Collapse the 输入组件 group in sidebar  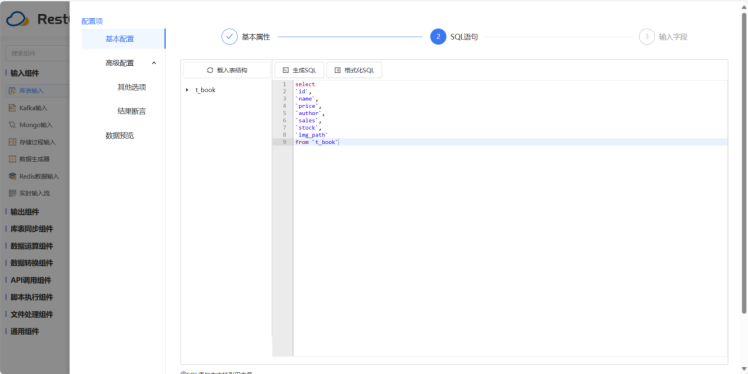[x=25, y=73]
